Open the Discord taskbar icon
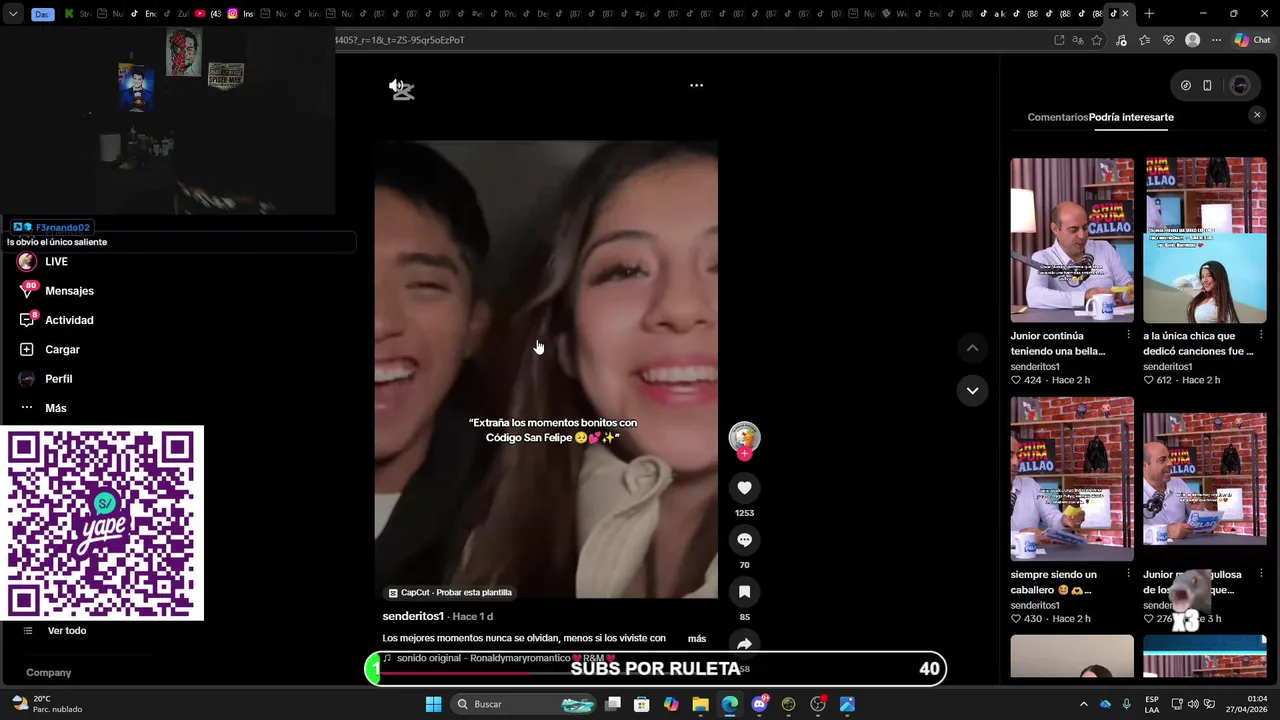Screen dimensions: 1280x720 click(759, 704)
